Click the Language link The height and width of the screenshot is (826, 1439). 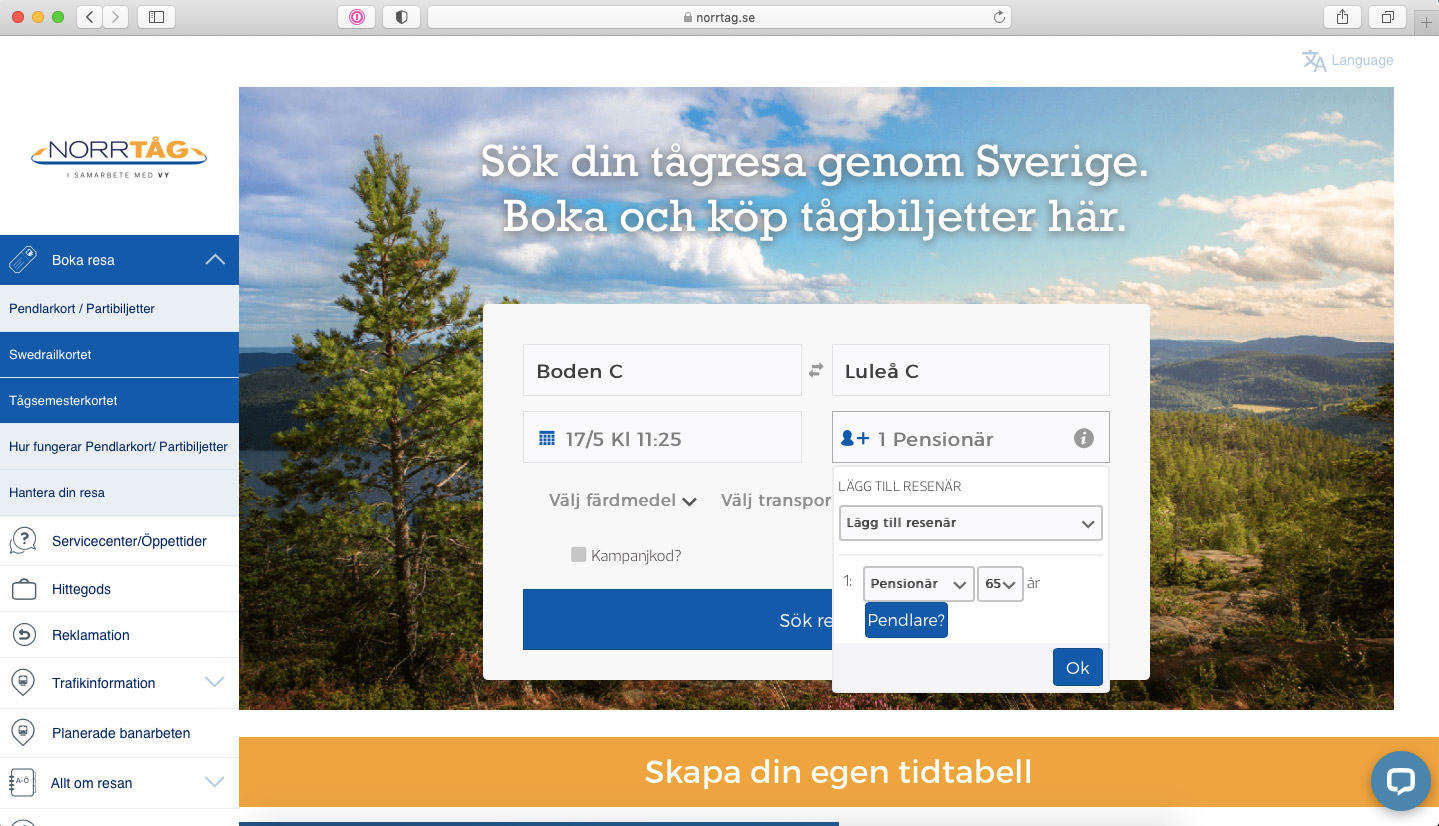coord(1362,60)
